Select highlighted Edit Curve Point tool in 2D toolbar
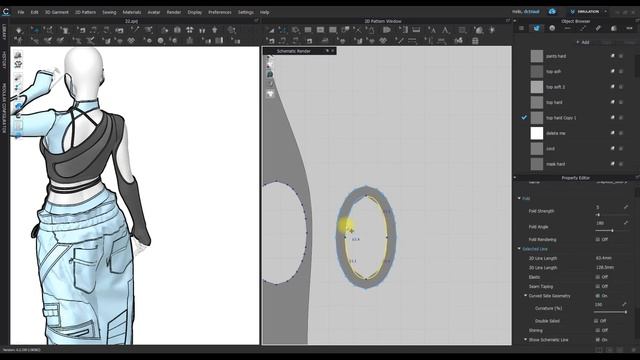Viewport: 640px width, 360px height. (x=283, y=30)
